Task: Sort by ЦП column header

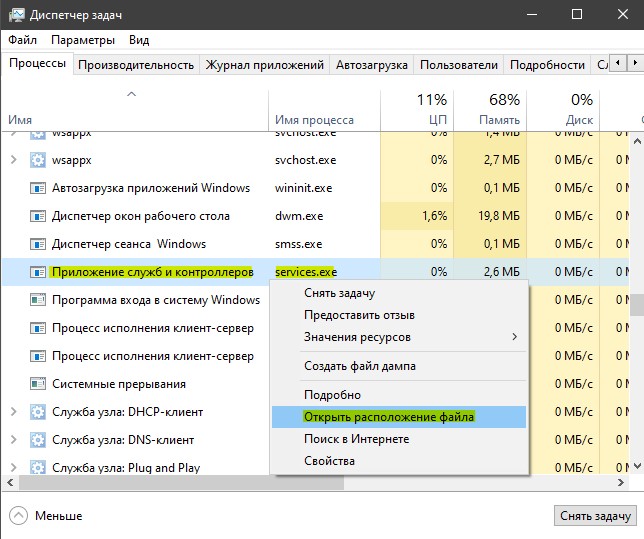Action: [x=417, y=110]
